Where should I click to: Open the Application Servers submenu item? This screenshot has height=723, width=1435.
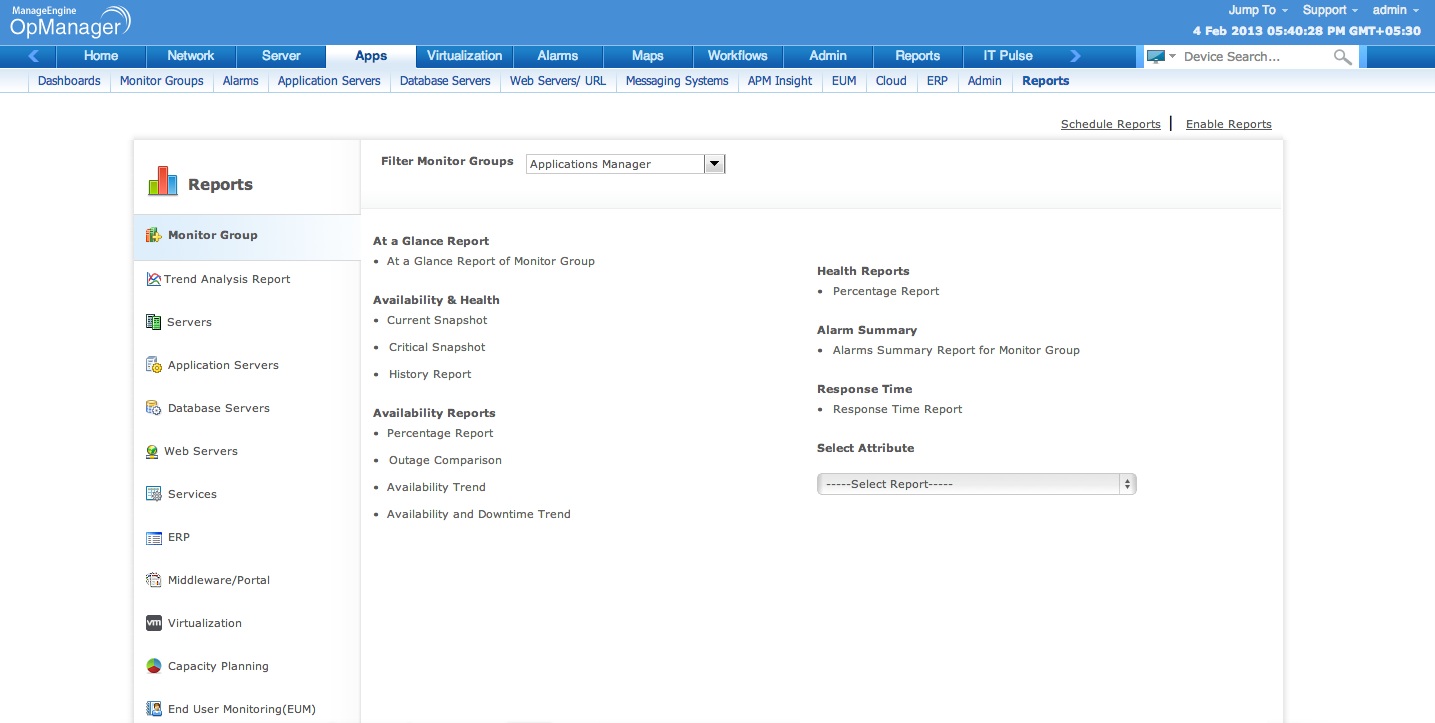329,81
